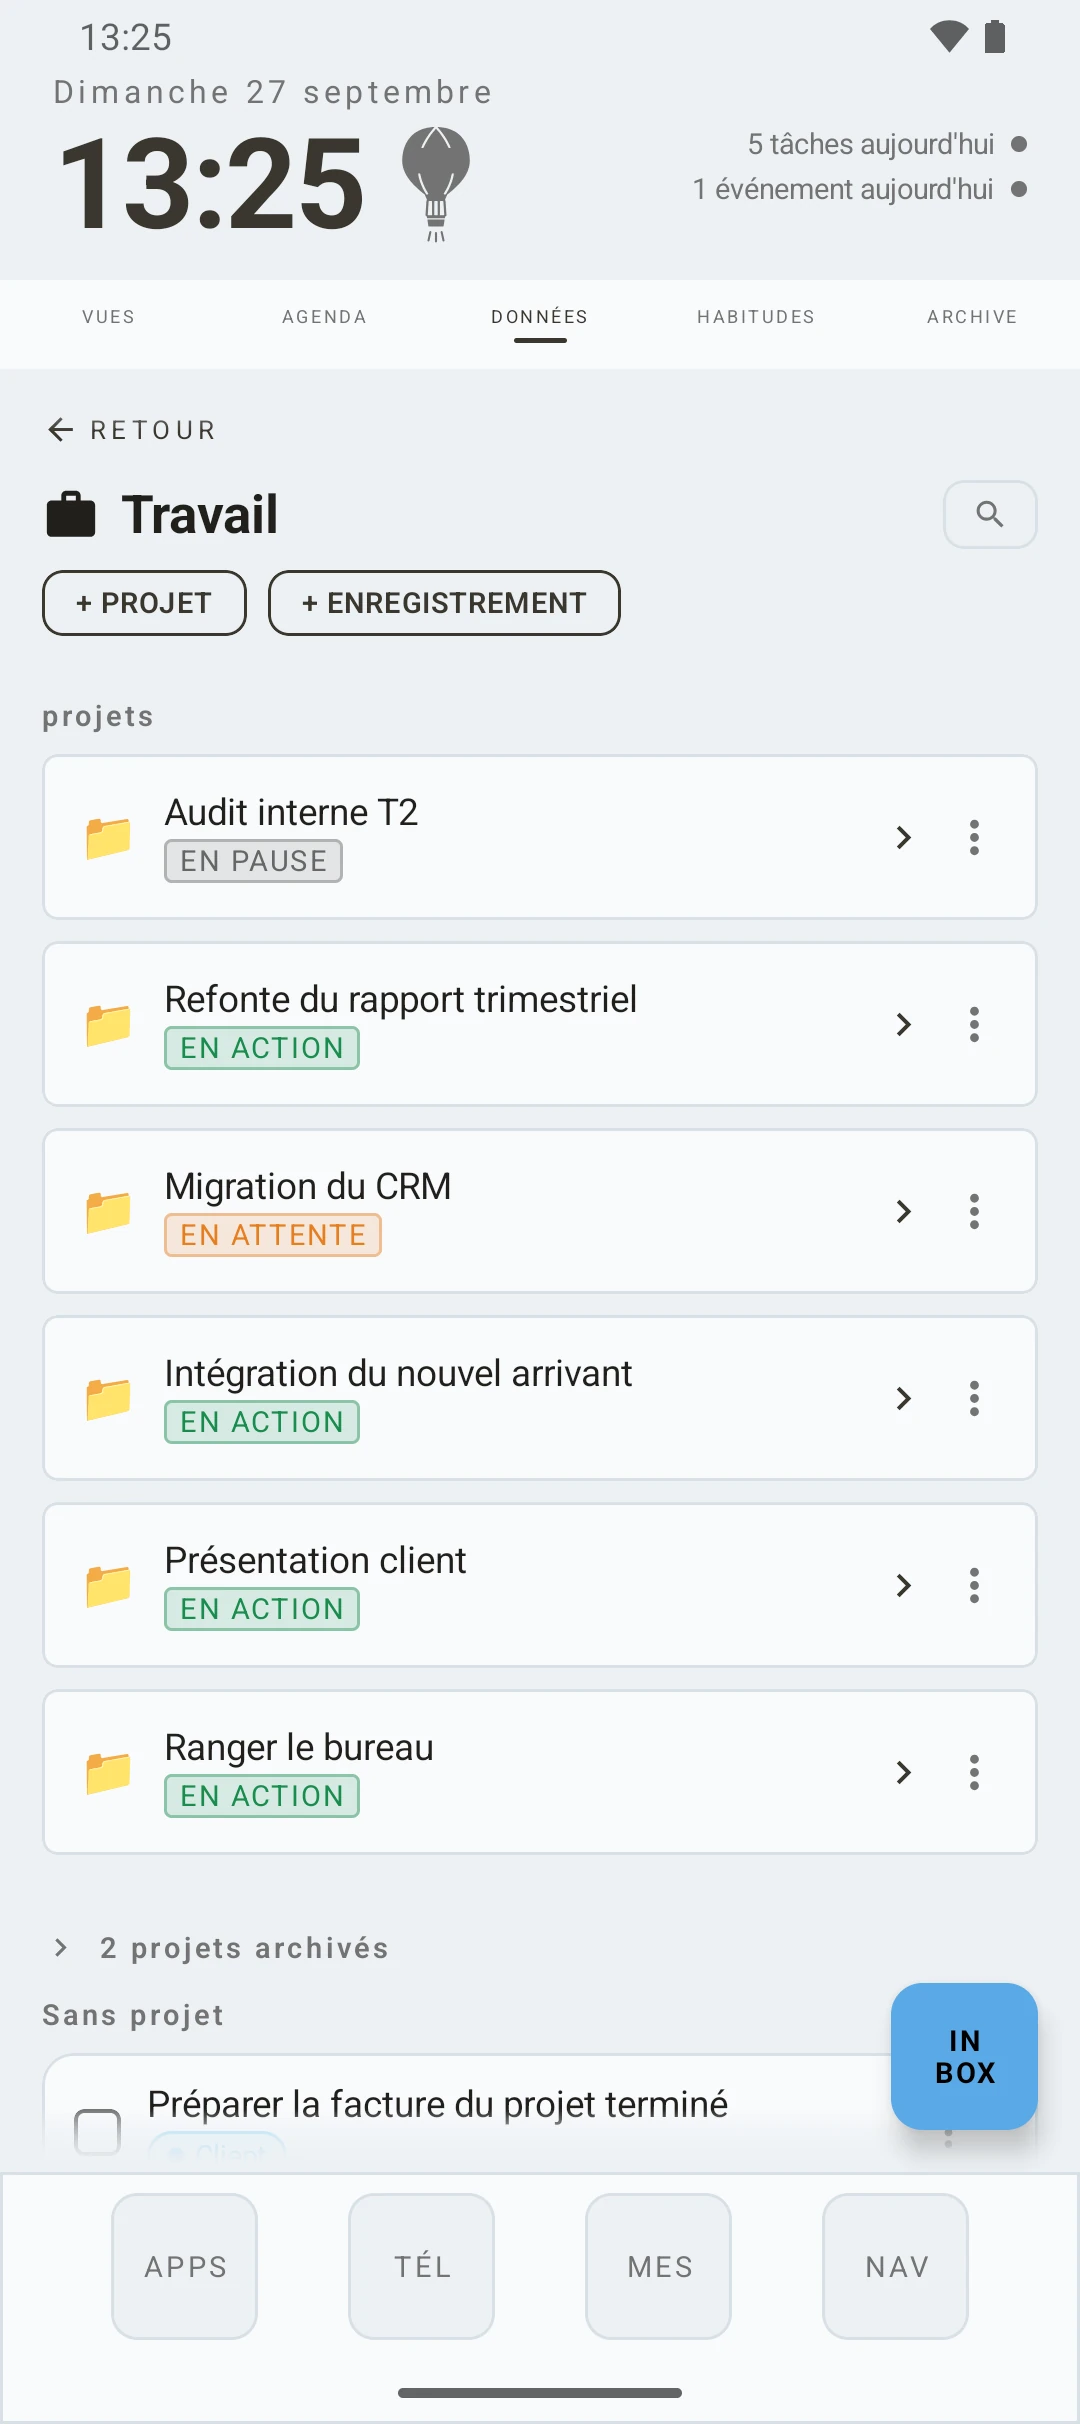
Task: Tap the battery status icon
Action: pyautogui.click(x=995, y=37)
